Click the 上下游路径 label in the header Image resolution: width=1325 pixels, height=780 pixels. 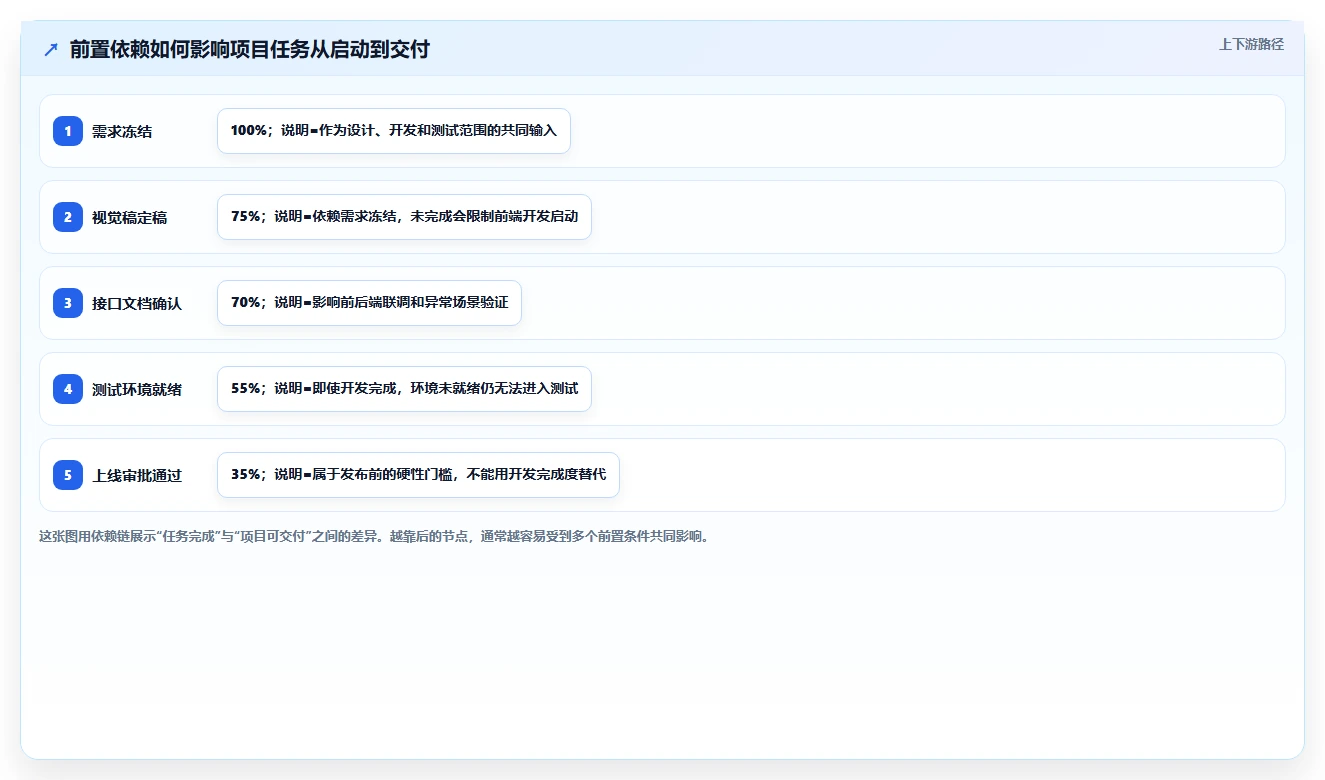pyautogui.click(x=1251, y=44)
